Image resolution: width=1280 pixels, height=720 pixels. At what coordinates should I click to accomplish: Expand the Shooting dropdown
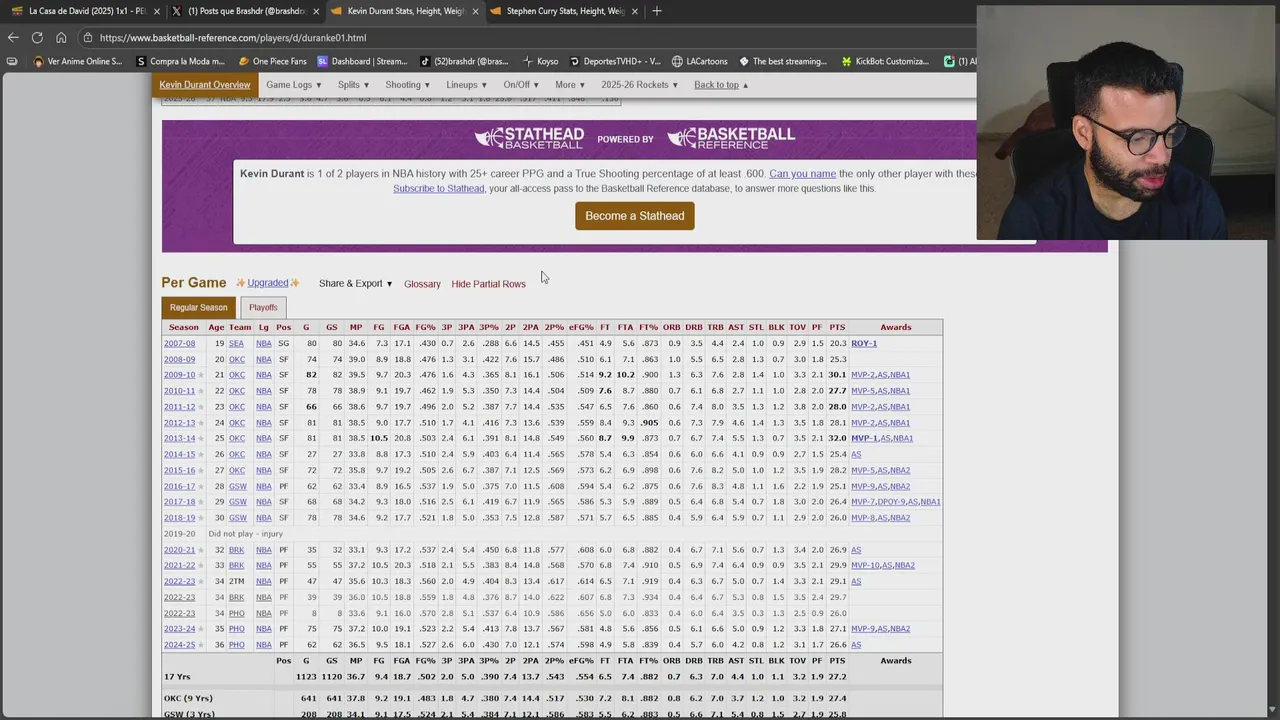click(x=407, y=85)
